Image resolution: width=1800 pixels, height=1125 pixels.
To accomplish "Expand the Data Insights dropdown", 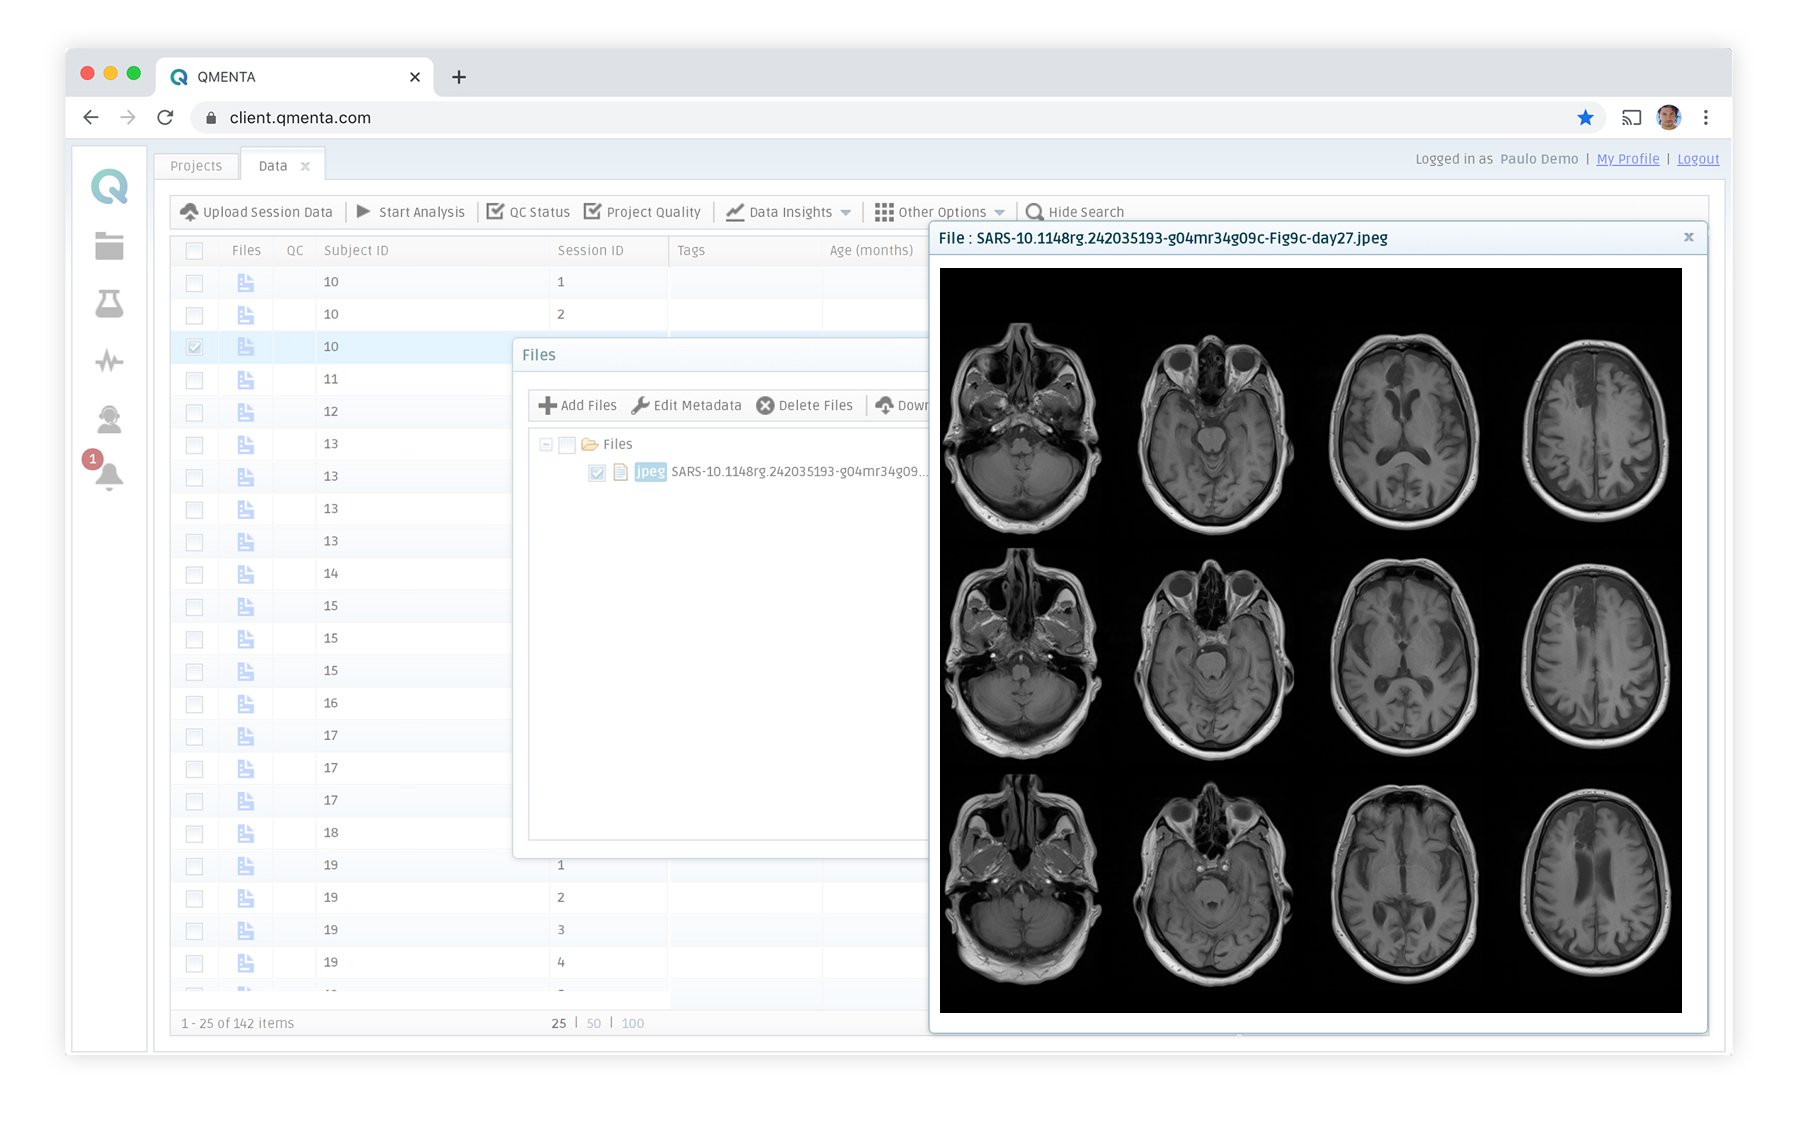I will click(x=788, y=212).
